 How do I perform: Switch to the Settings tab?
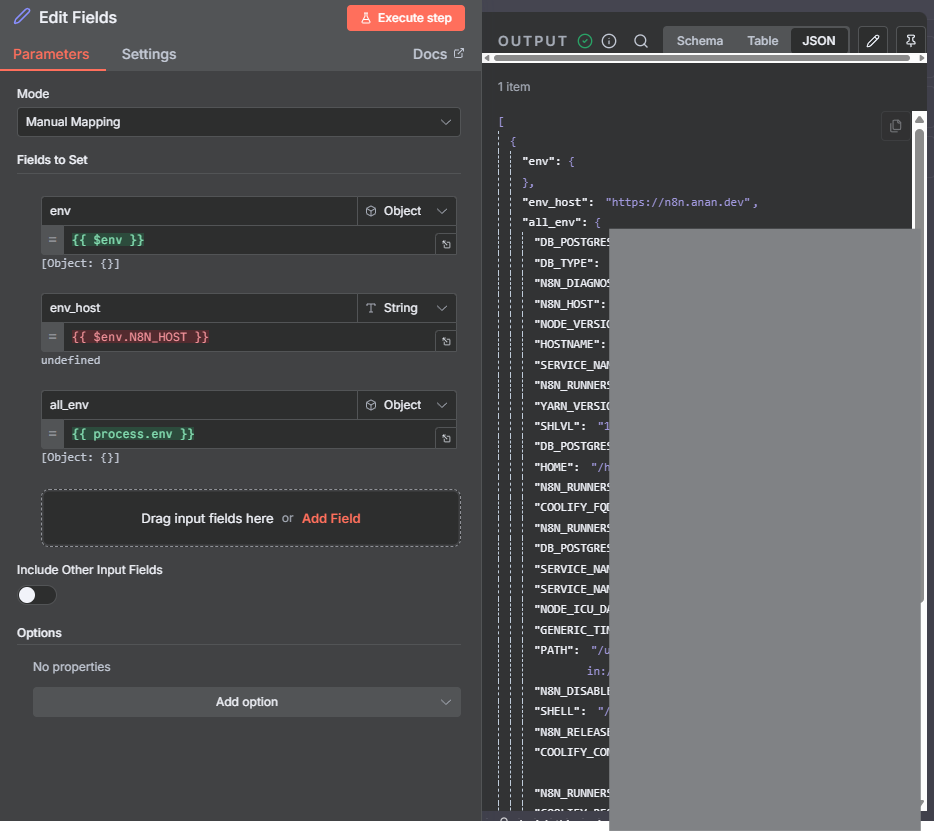click(x=149, y=54)
